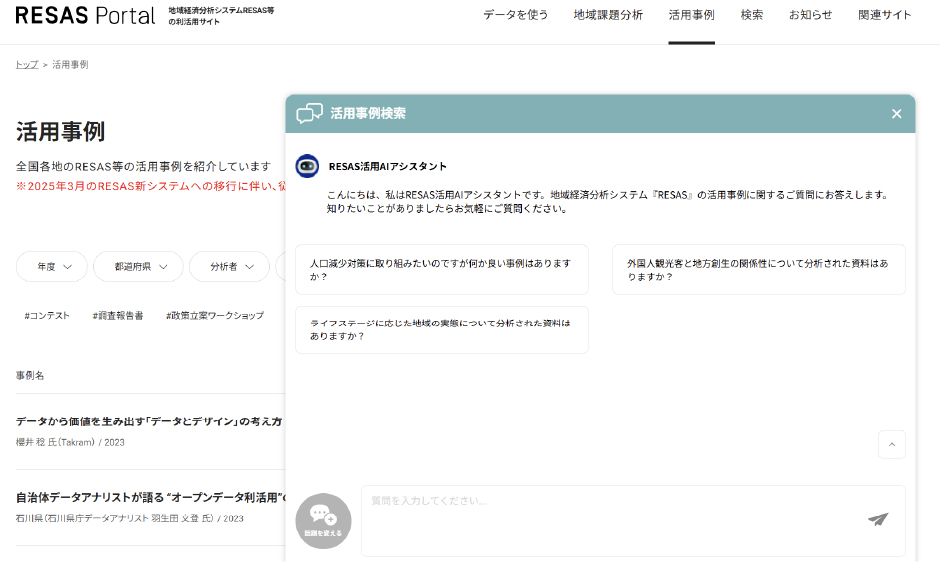Open the 検索 navigation item

751,15
